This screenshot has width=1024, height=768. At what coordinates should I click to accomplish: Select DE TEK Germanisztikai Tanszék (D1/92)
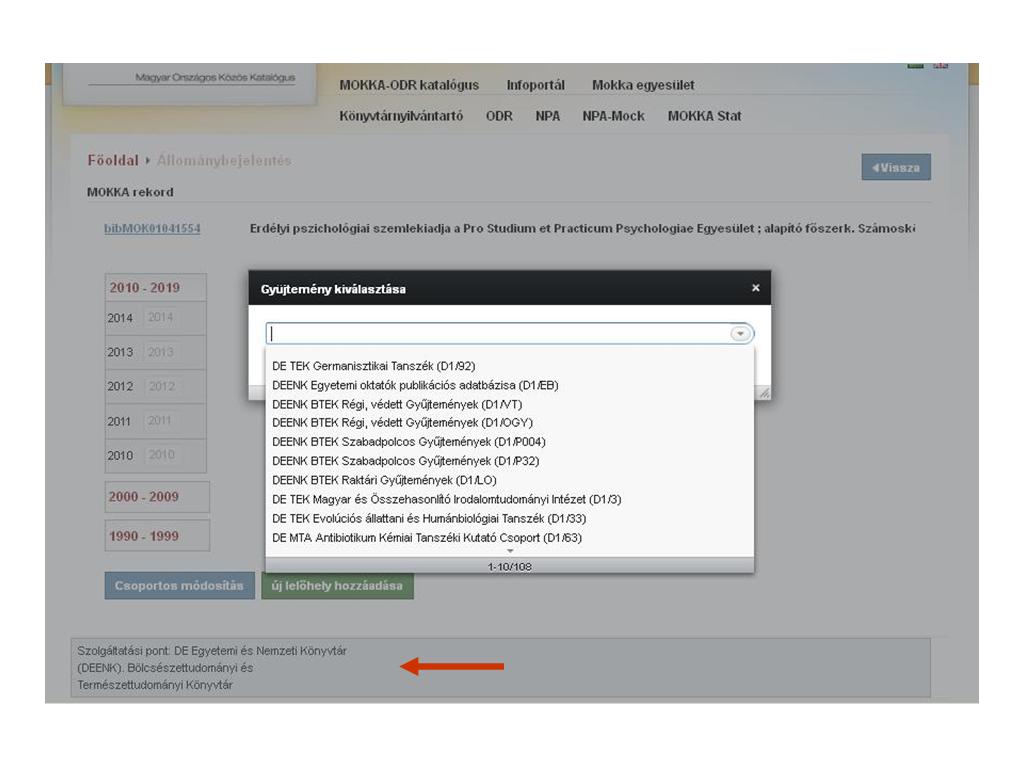[374, 366]
